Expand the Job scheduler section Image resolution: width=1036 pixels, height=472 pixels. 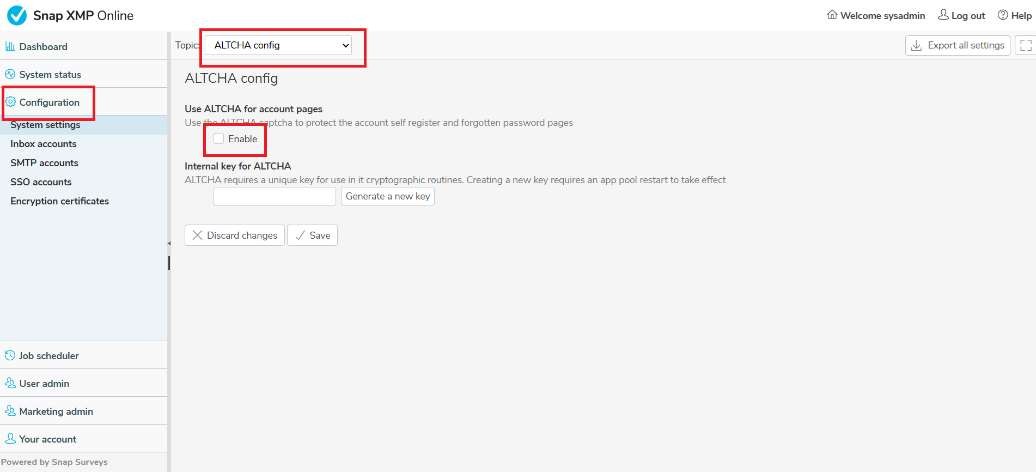(x=48, y=355)
